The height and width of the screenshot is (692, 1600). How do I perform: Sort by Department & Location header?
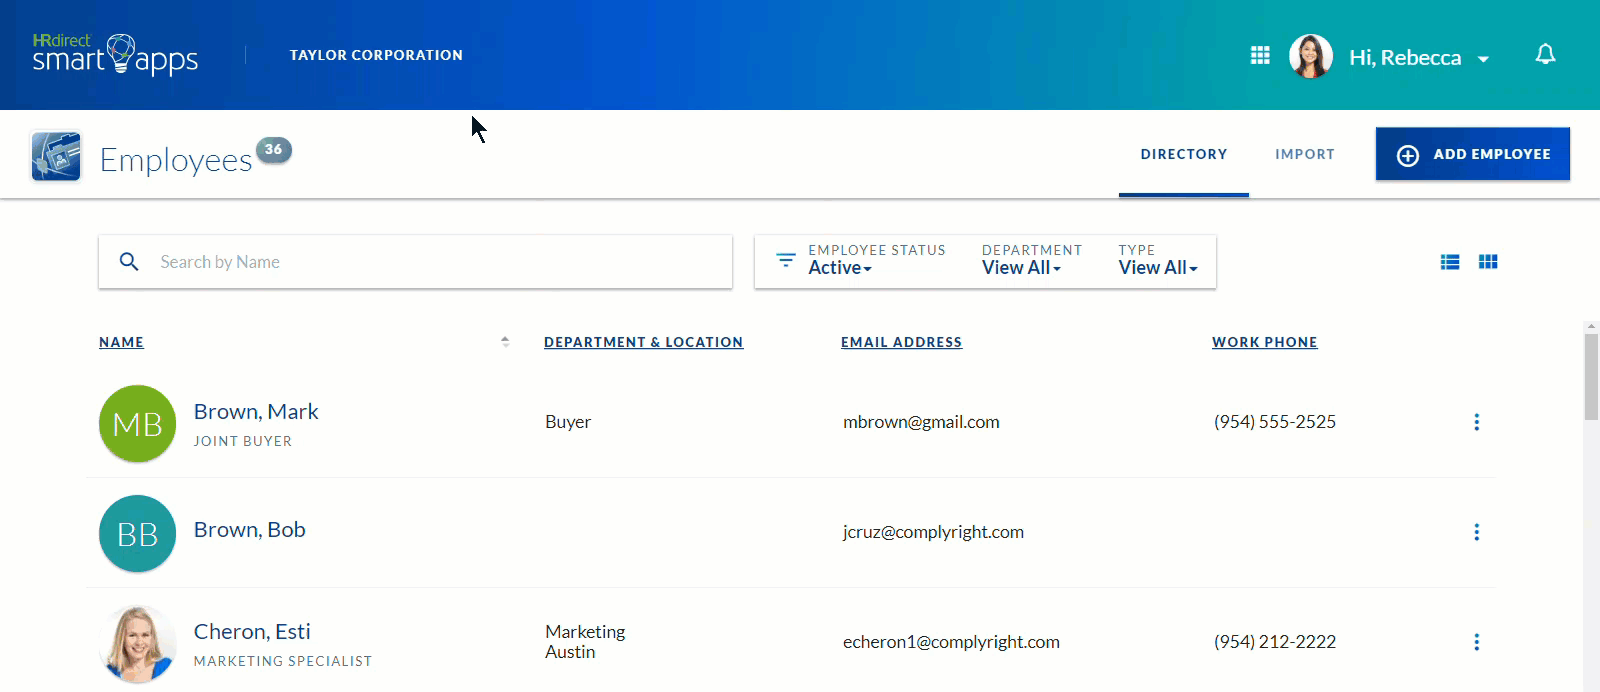(x=644, y=342)
